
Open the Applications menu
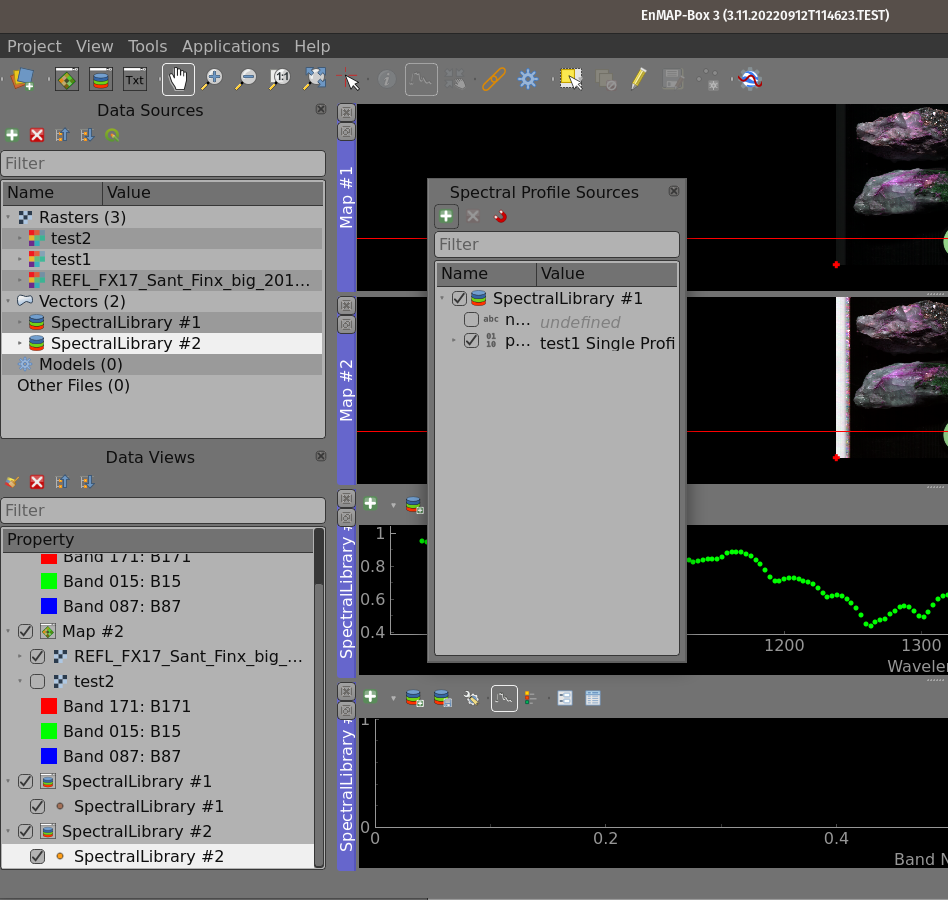click(230, 46)
